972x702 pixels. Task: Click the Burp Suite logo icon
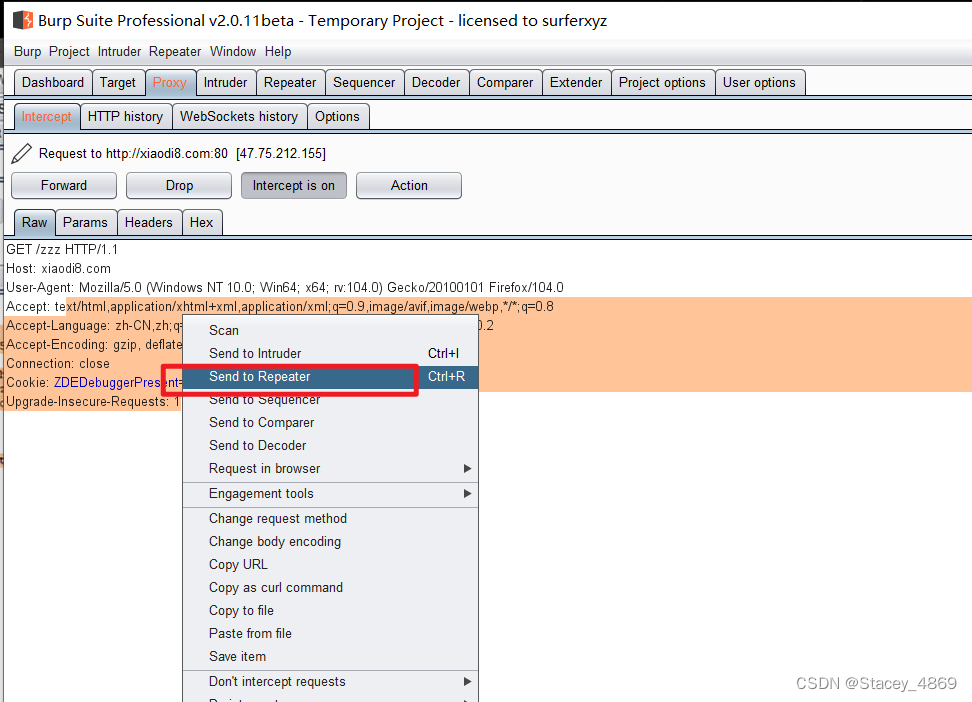[x=23, y=20]
